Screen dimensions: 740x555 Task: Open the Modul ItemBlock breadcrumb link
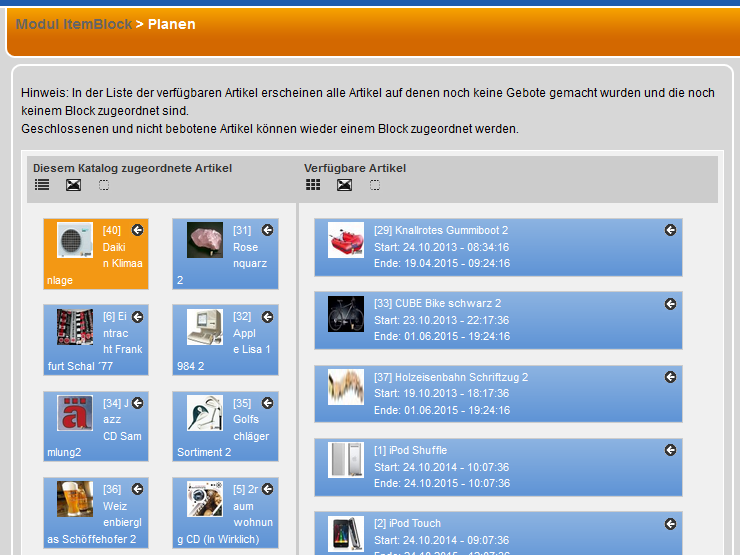click(74, 24)
